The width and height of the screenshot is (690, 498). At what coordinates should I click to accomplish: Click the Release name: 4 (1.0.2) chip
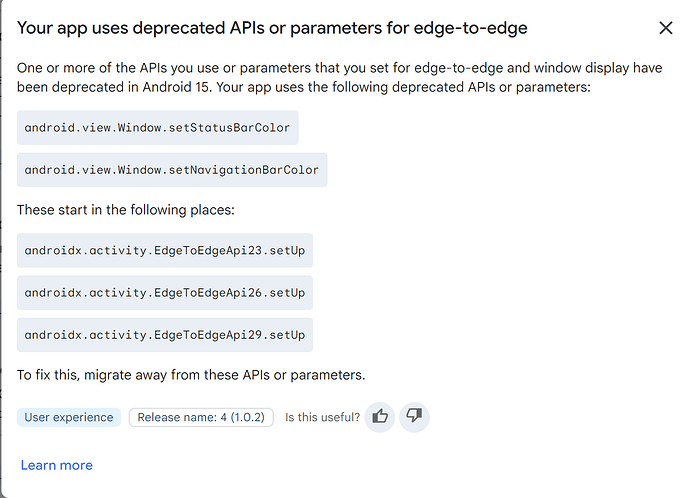[x=201, y=417]
